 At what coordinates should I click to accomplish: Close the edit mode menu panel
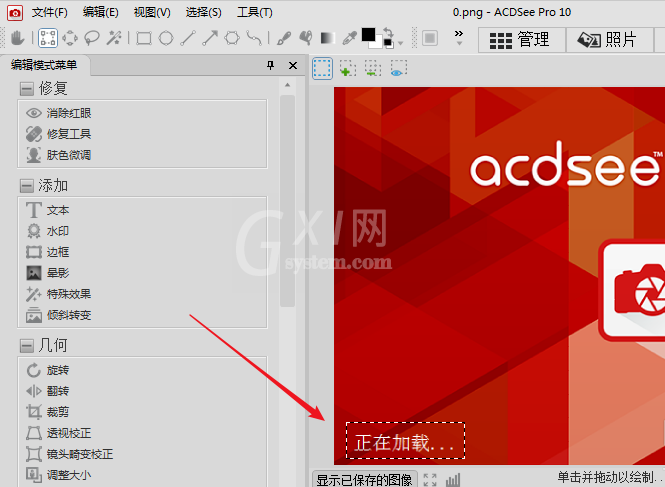293,65
